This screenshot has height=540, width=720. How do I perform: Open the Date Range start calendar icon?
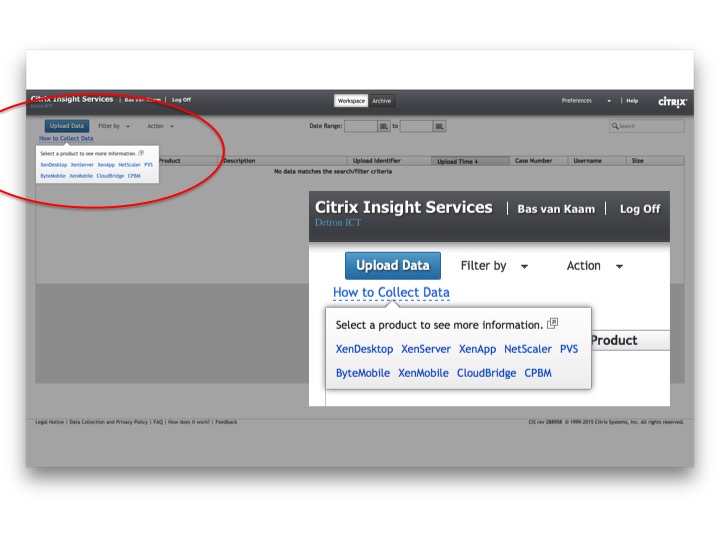(383, 126)
